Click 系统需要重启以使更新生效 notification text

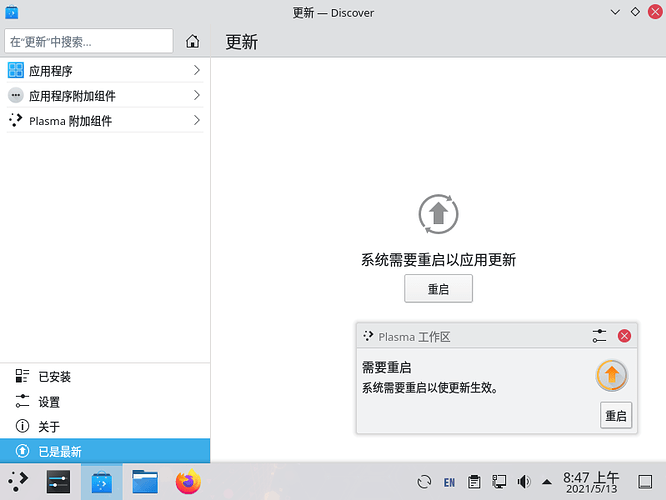click(x=429, y=388)
